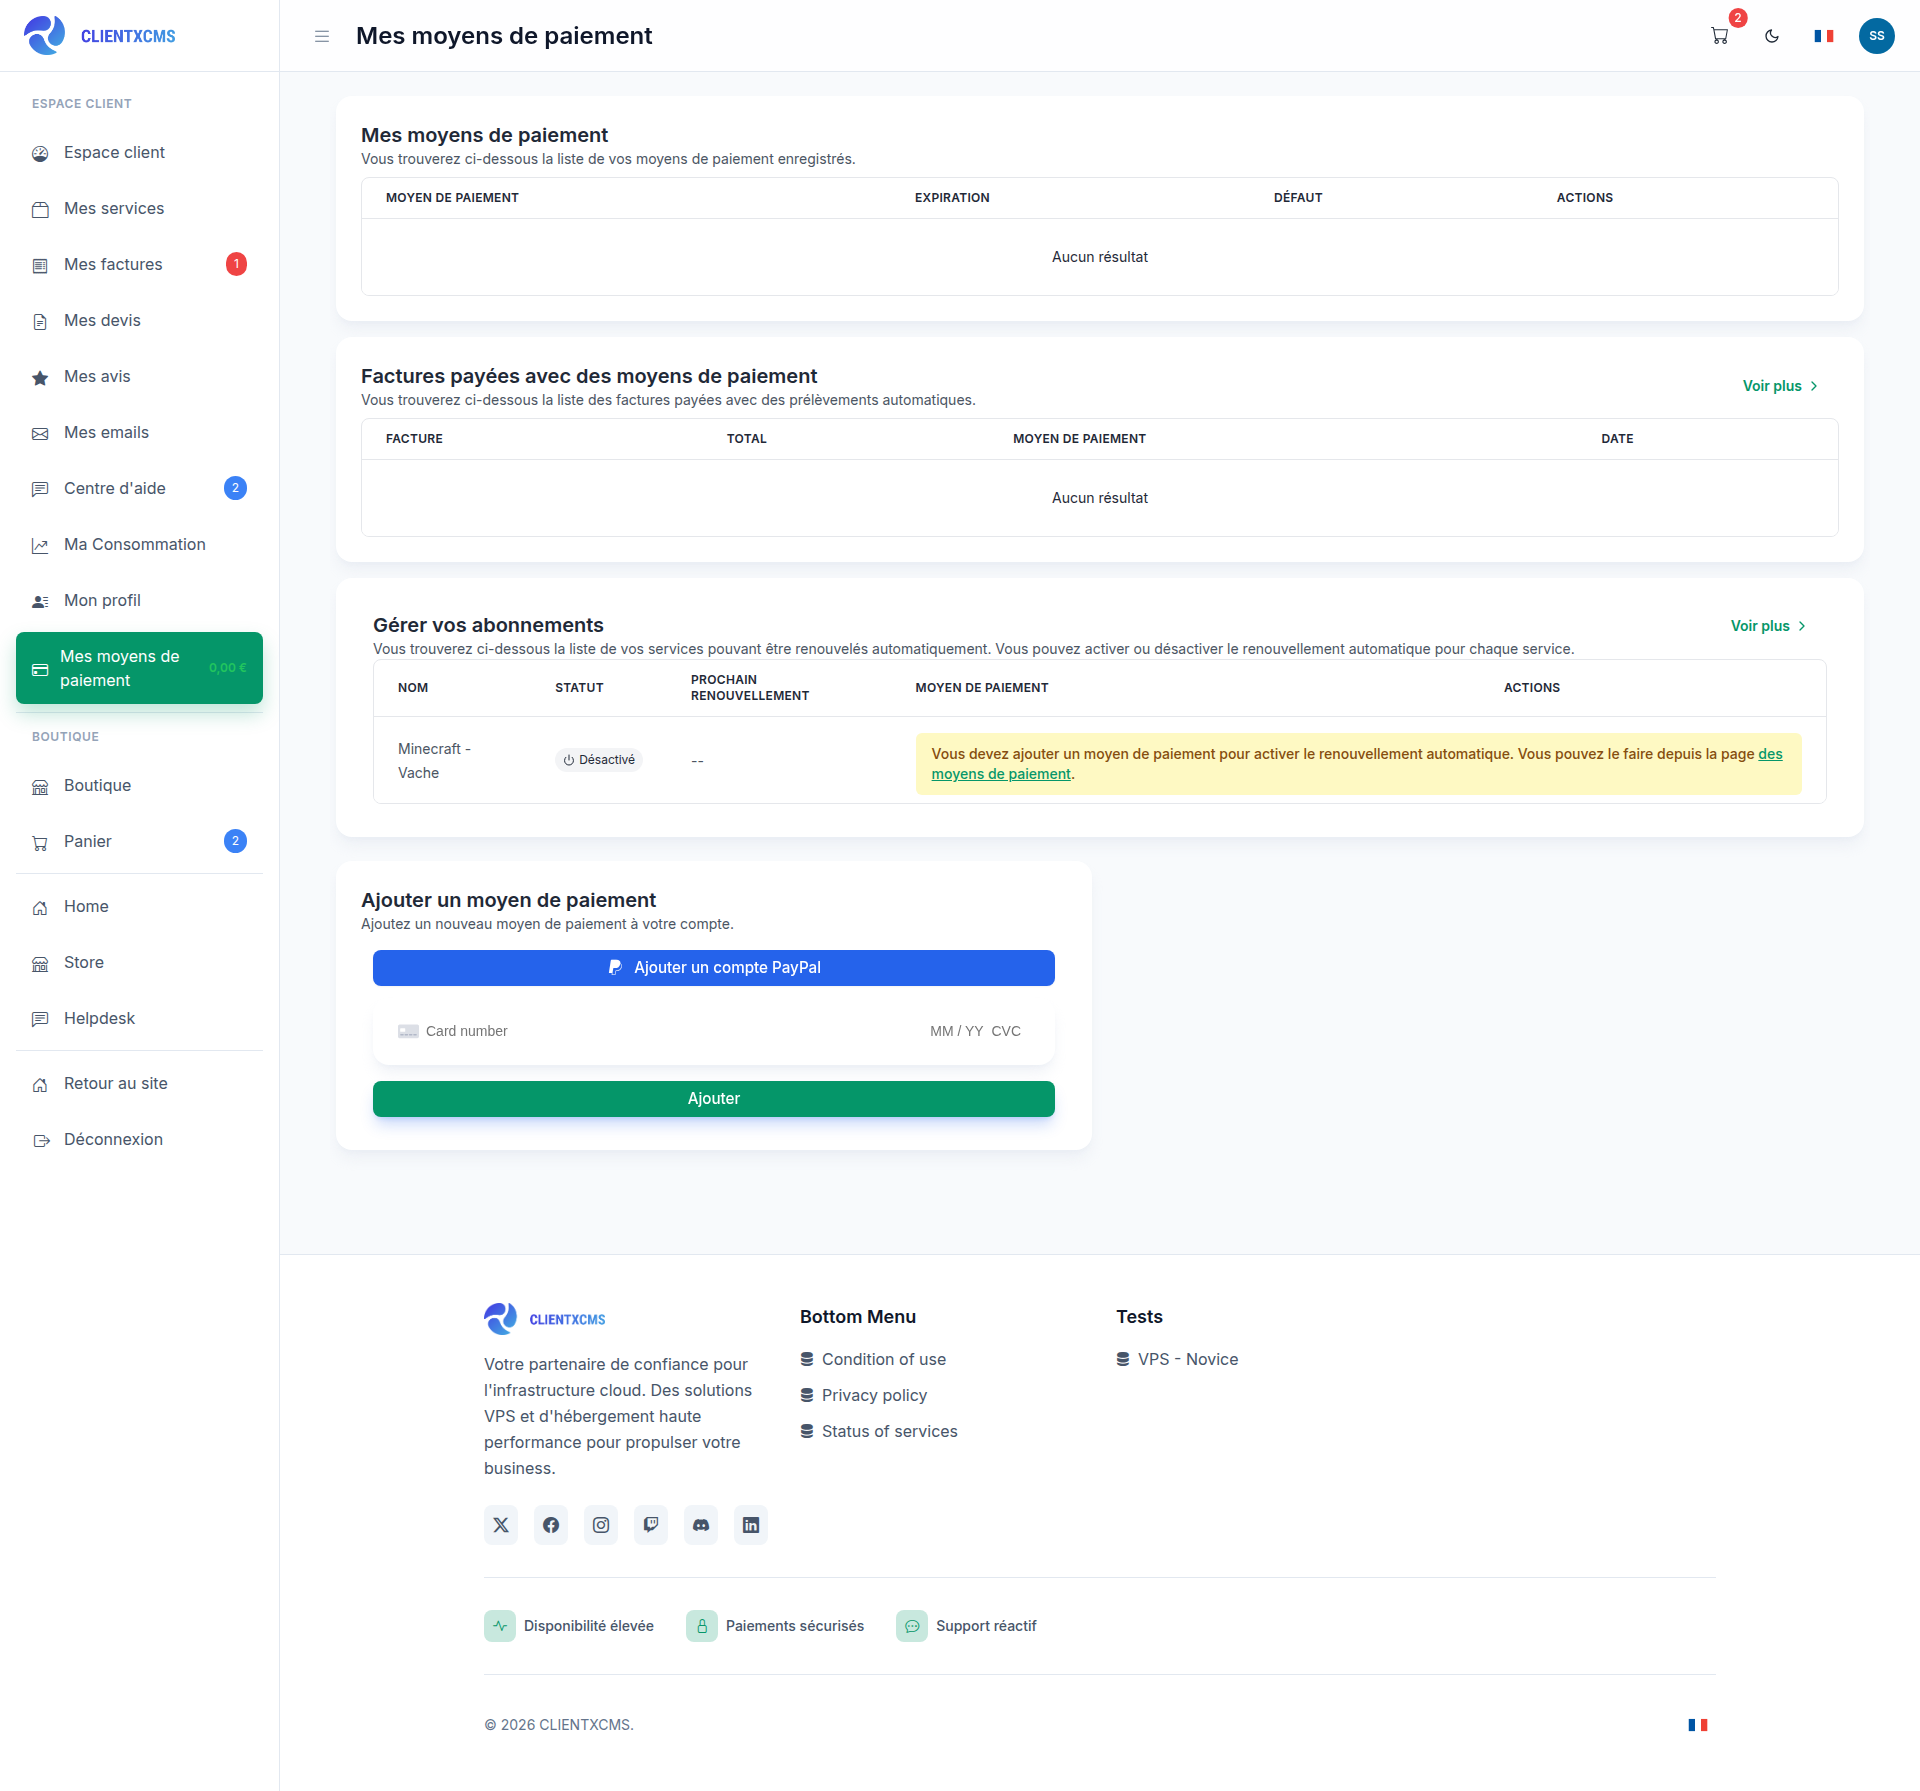Open Facebook social icon in footer

(x=551, y=1525)
